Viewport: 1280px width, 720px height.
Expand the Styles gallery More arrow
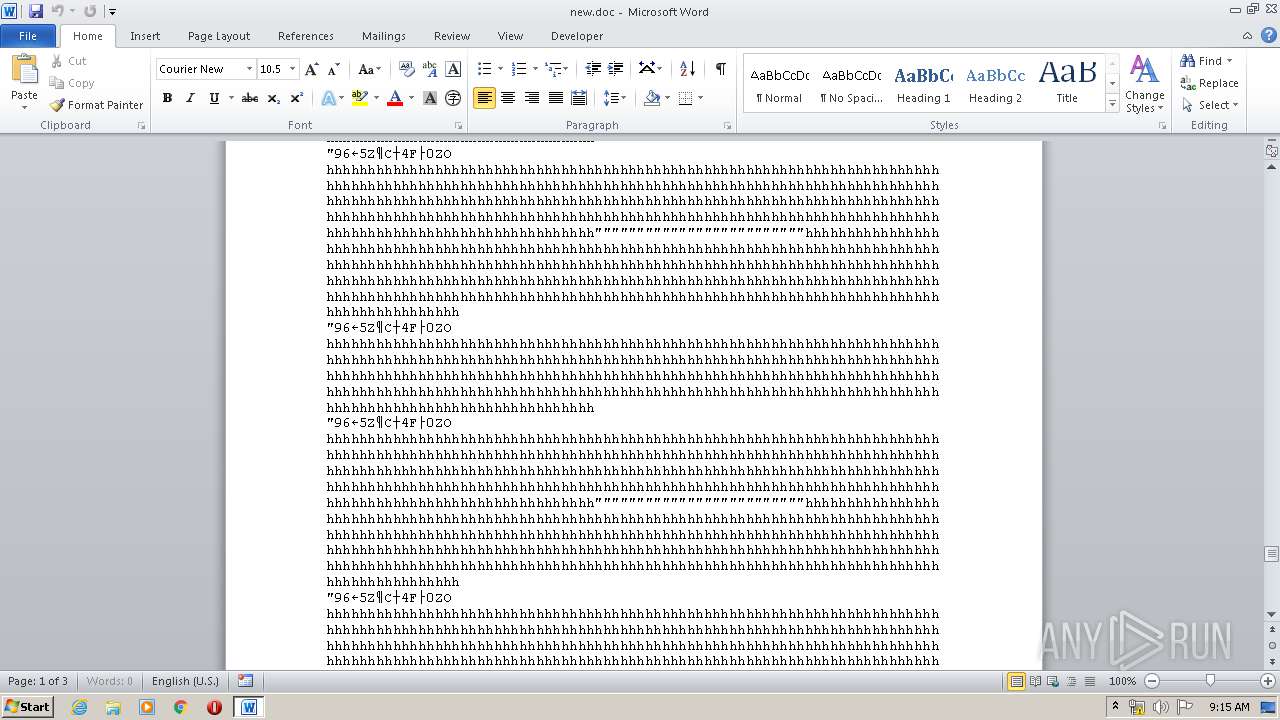pyautogui.click(x=1112, y=104)
